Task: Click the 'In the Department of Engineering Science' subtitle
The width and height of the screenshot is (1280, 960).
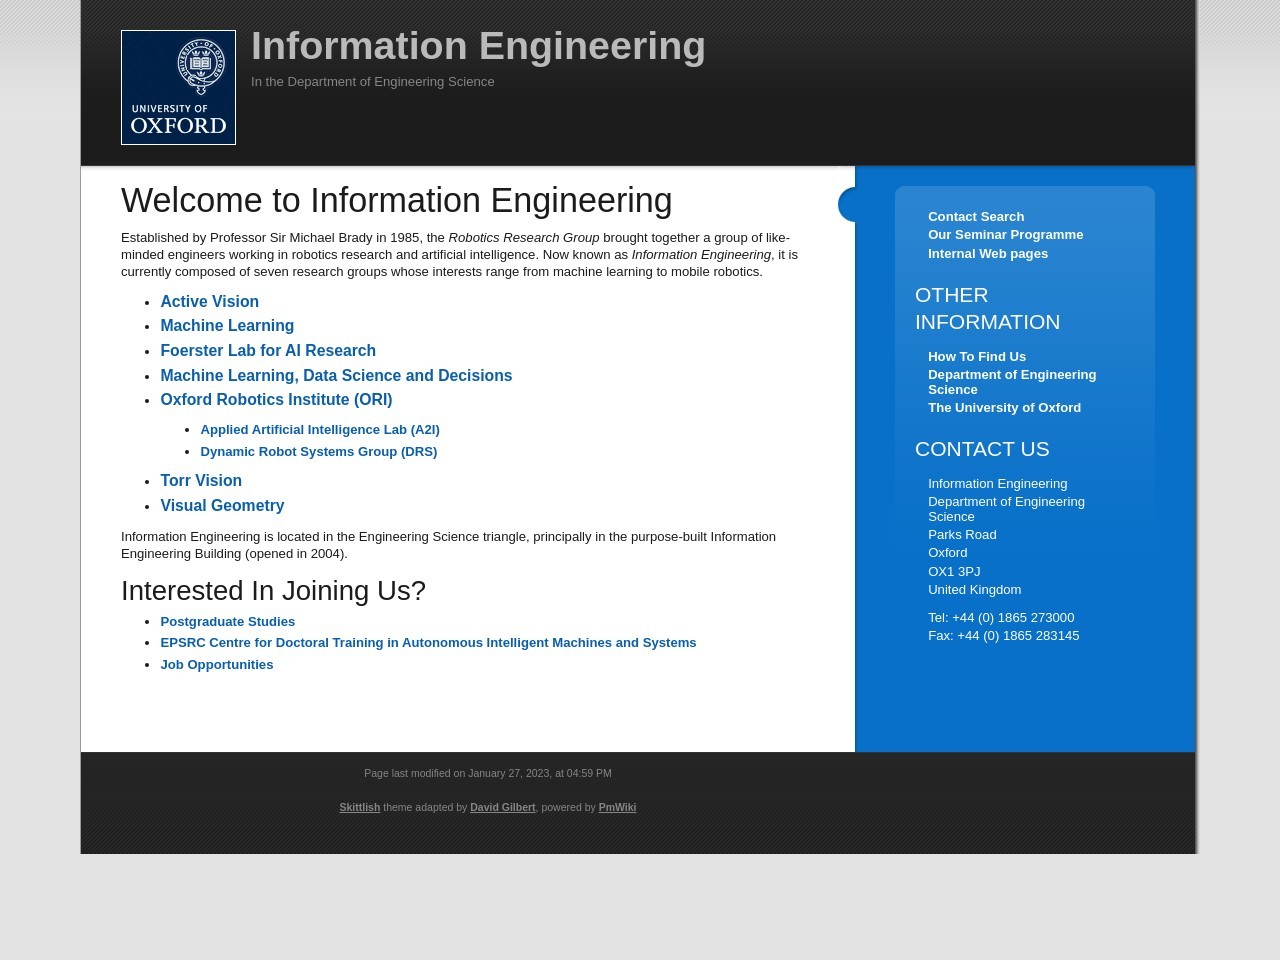Action: (372, 82)
